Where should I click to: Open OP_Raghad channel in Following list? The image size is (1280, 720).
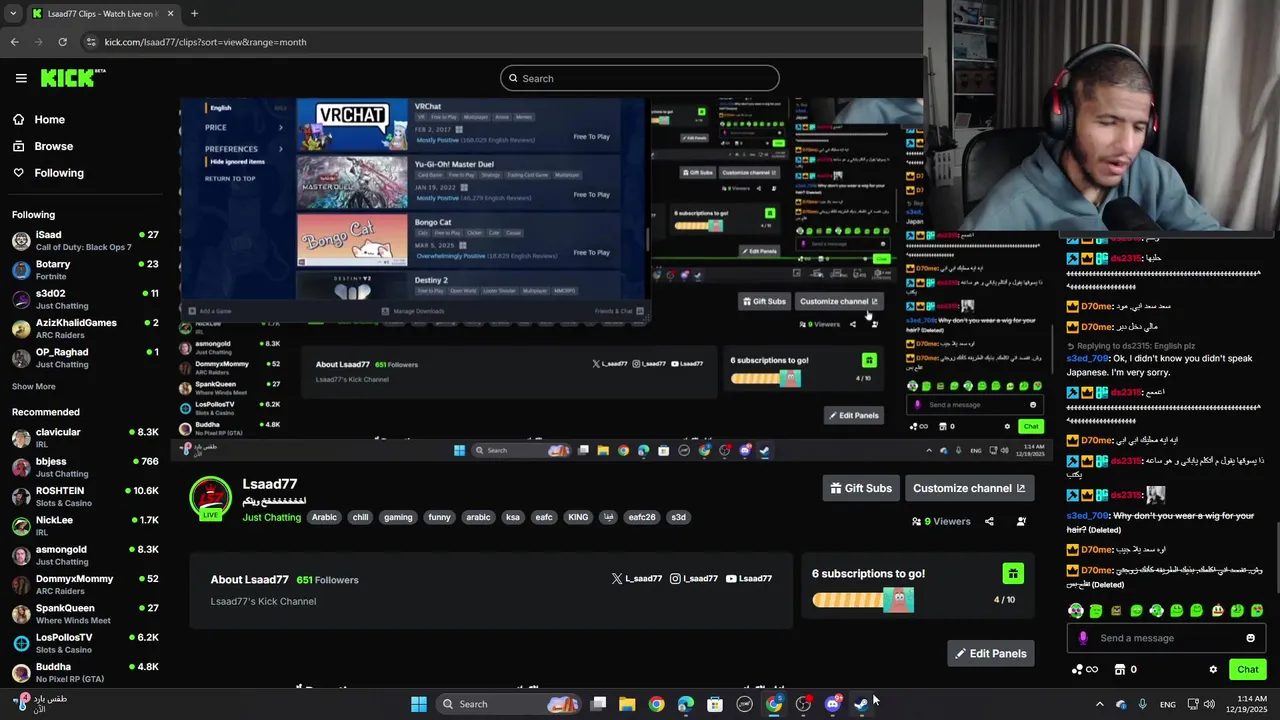(85, 358)
